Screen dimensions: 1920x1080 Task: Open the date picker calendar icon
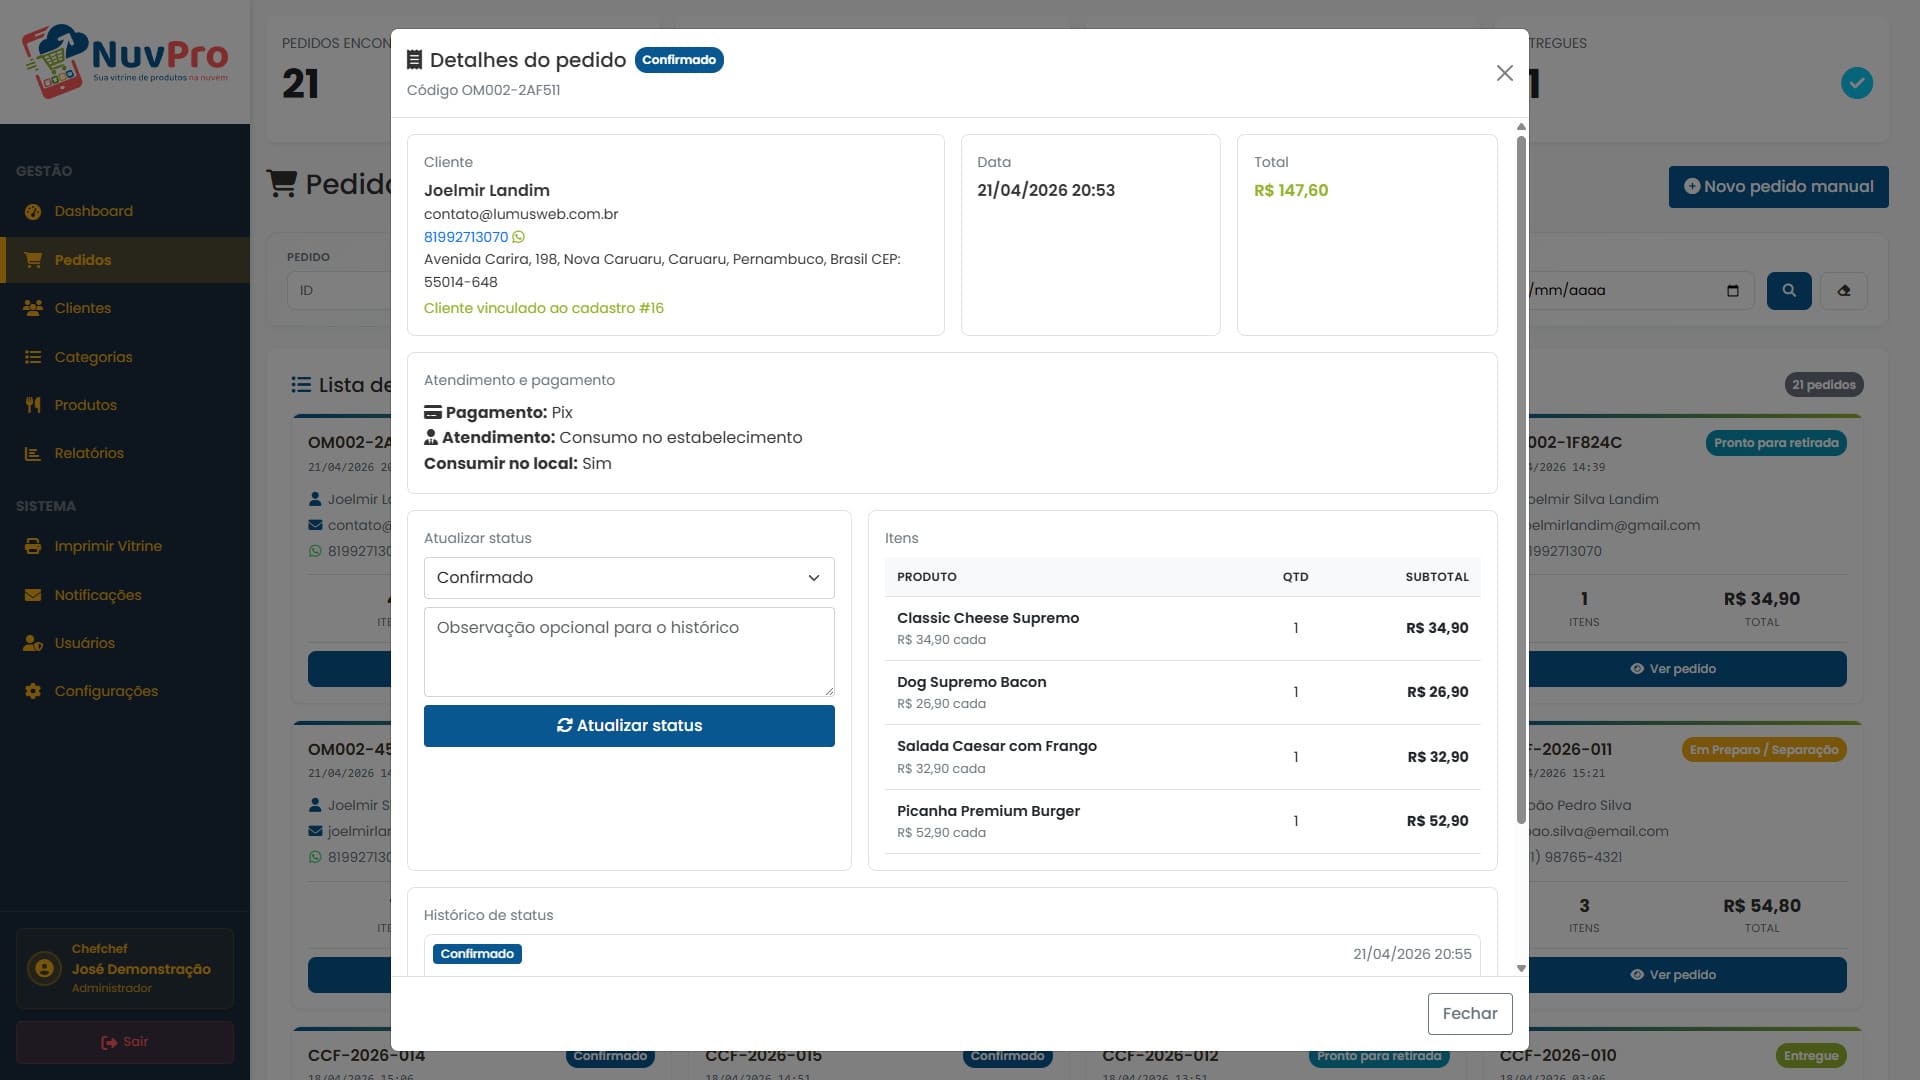1733,291
